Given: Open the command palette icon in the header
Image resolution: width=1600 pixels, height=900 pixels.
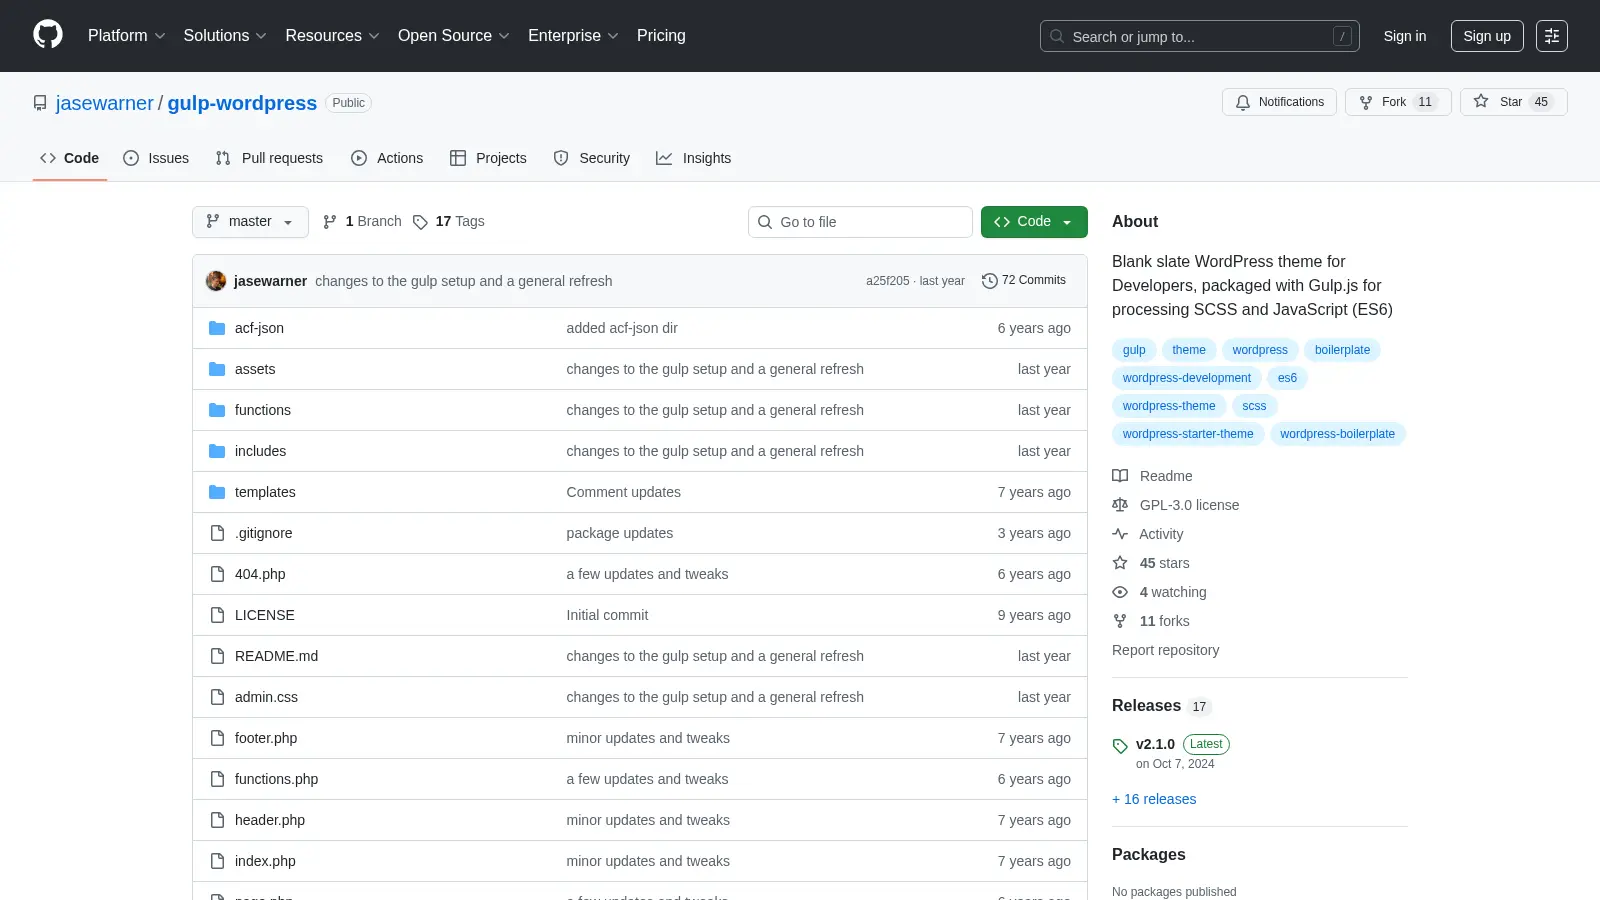Looking at the screenshot, I should click(x=1552, y=36).
